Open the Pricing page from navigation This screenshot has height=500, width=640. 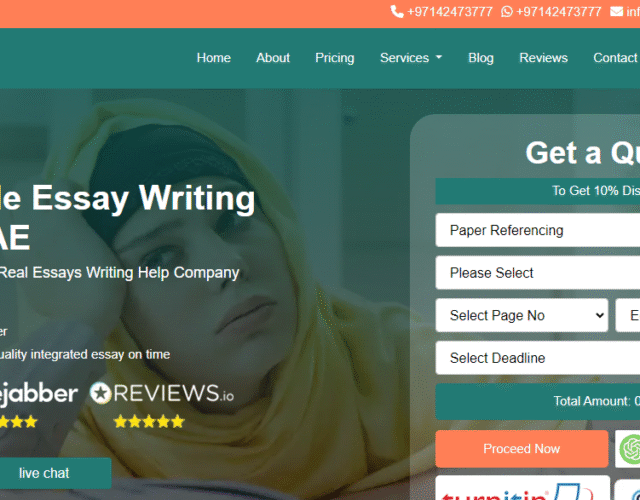pyautogui.click(x=335, y=58)
